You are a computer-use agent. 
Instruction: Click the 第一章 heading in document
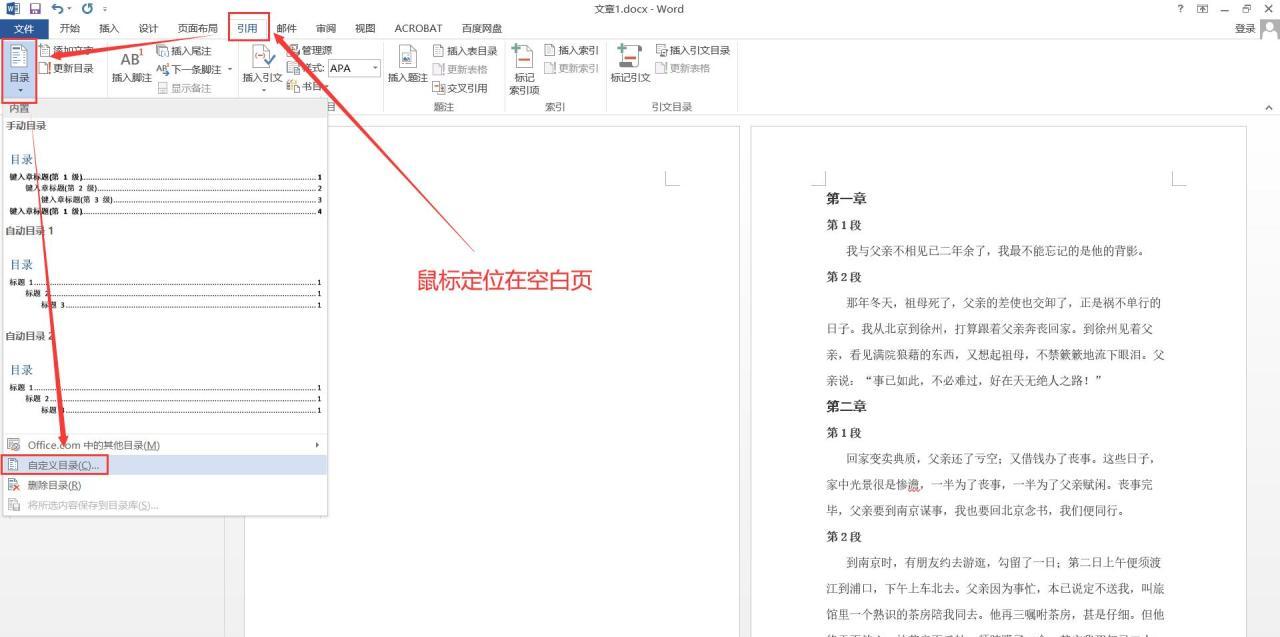pyautogui.click(x=846, y=199)
